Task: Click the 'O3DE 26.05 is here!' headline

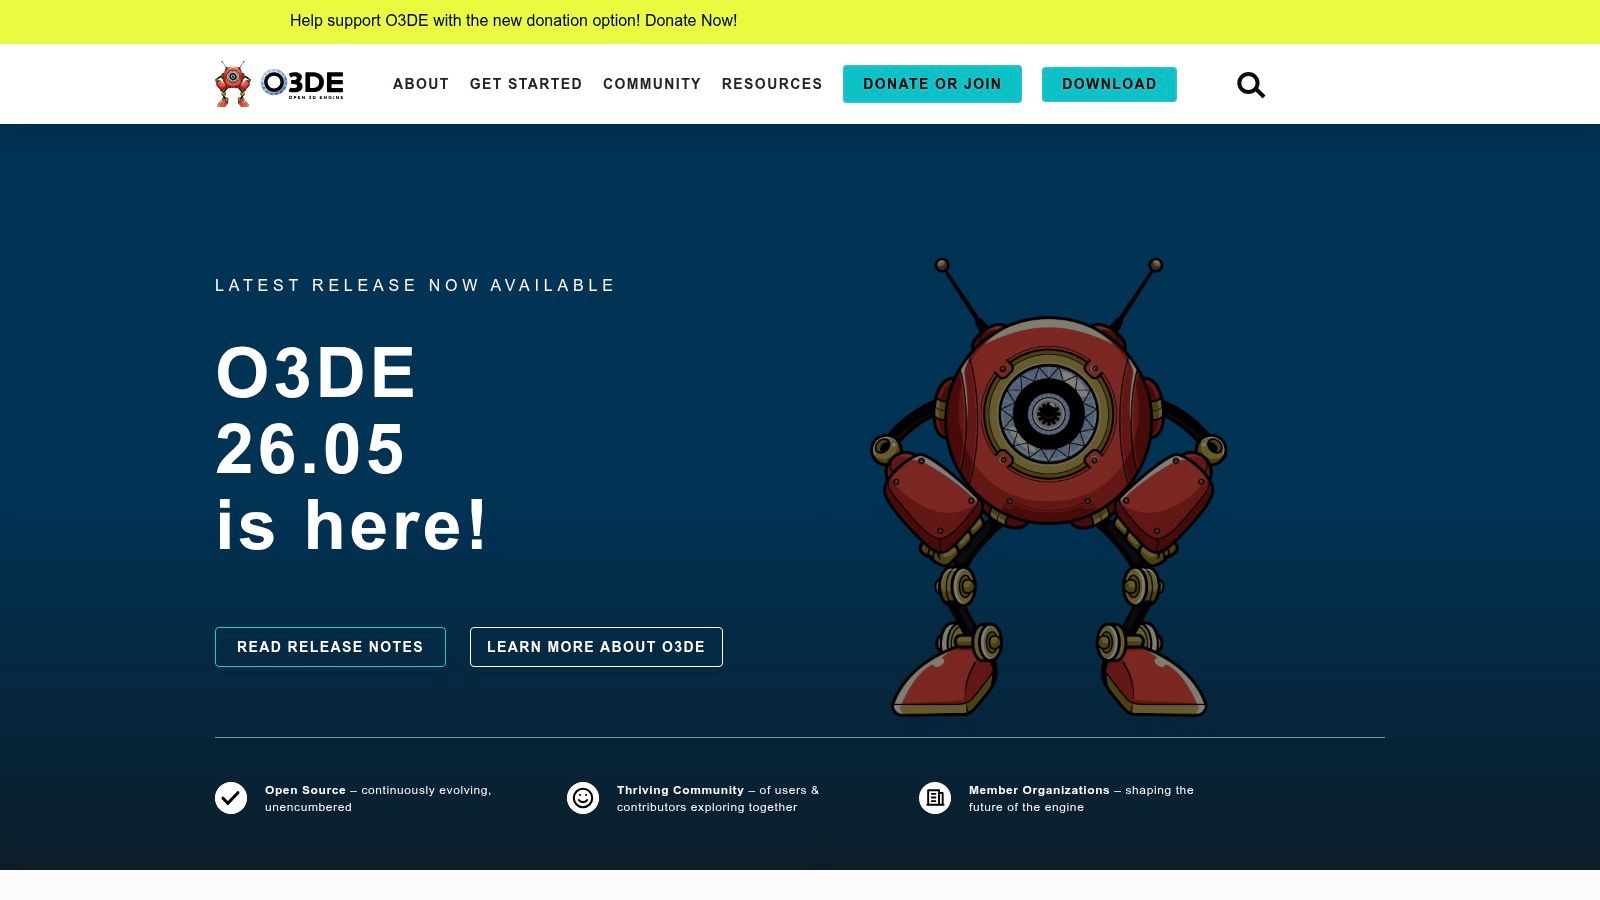Action: (352, 449)
